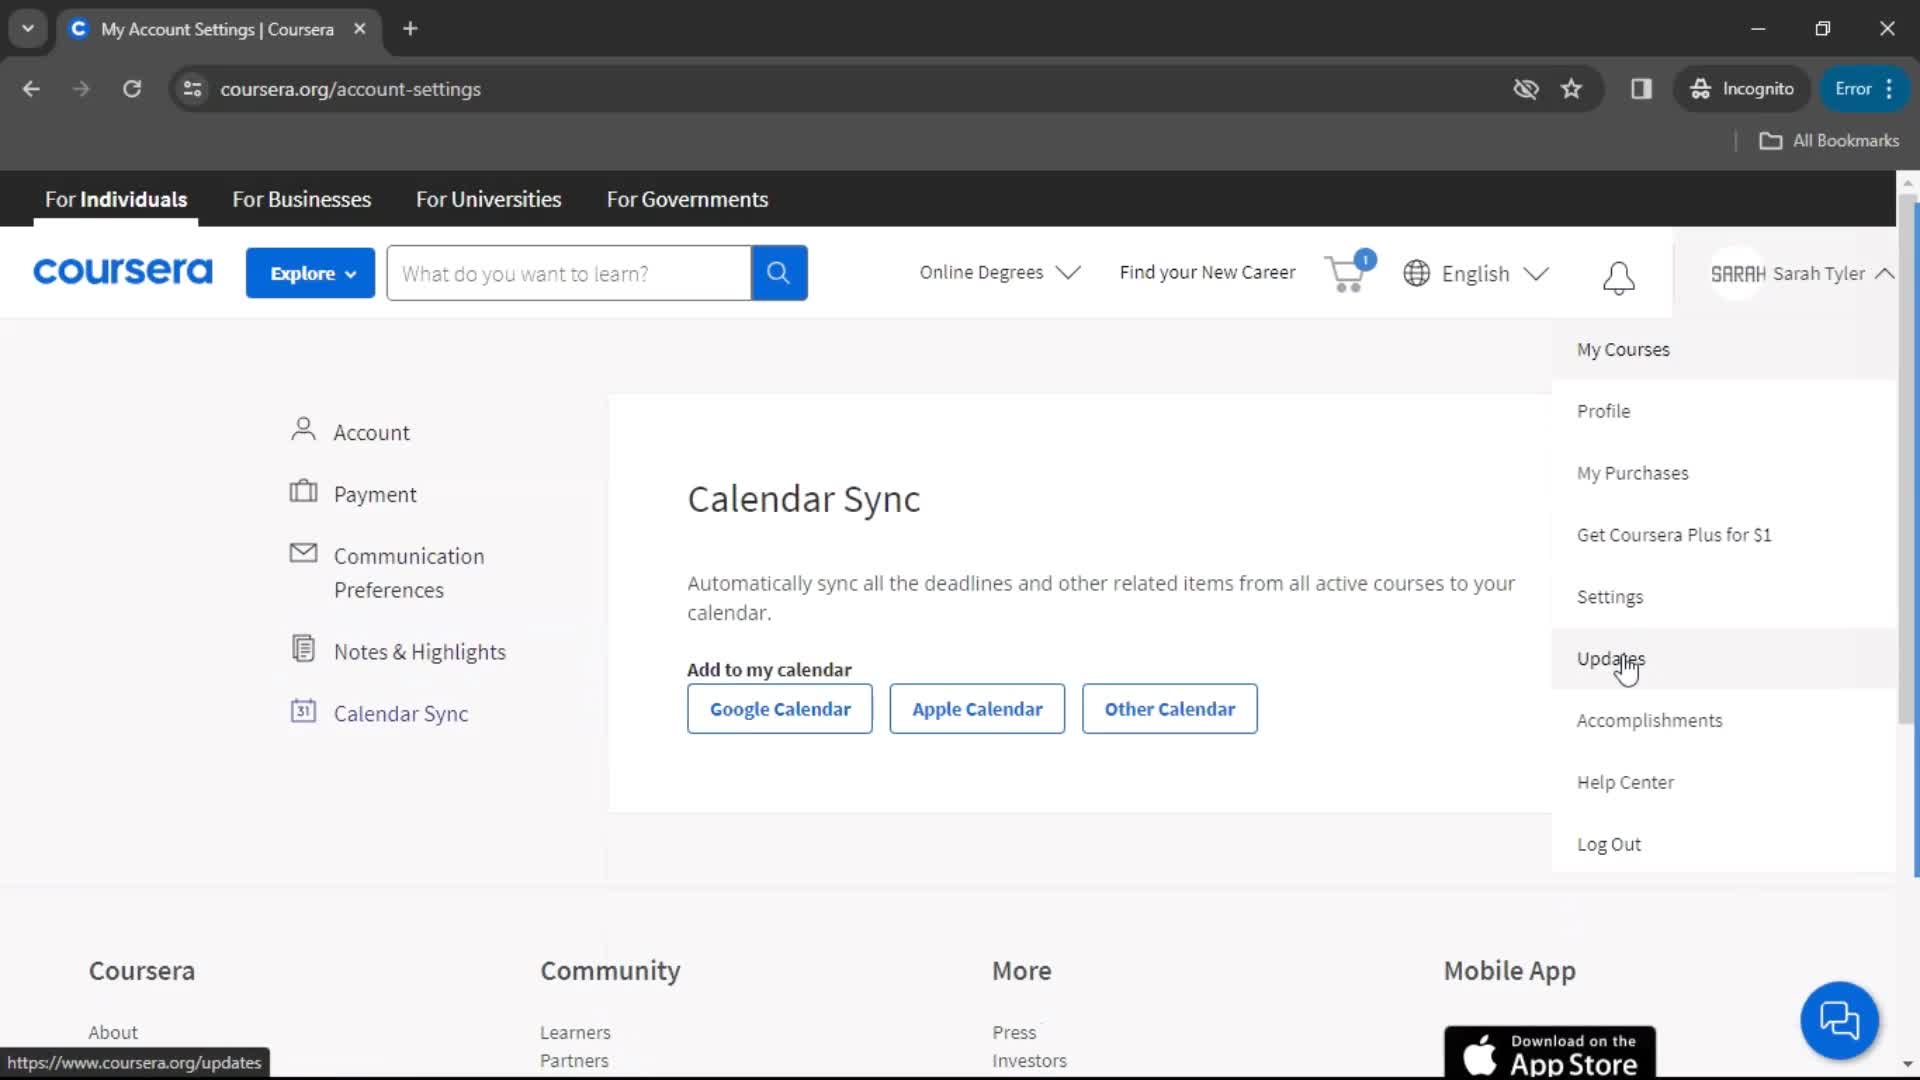This screenshot has width=1920, height=1080.
Task: Select Accomplishments from user menu
Action: click(1723, 720)
